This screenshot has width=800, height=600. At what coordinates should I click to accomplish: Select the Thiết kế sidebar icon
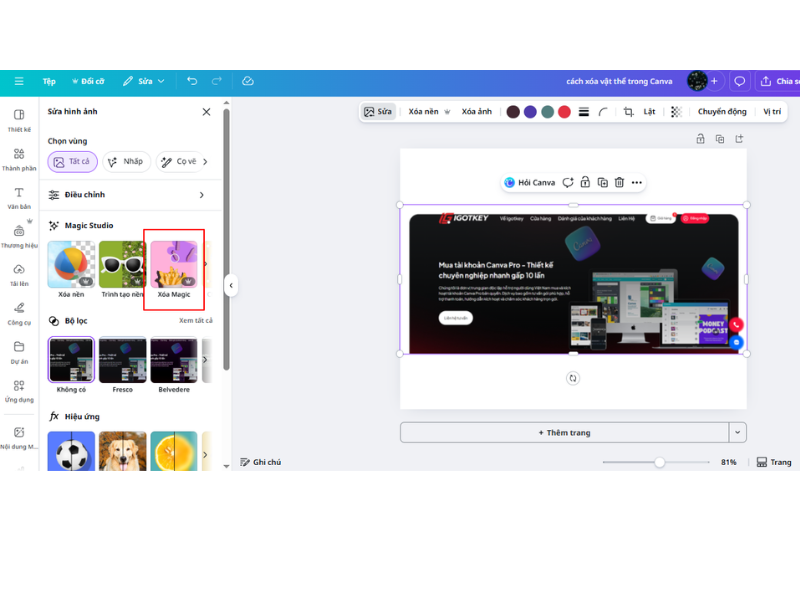(x=17, y=119)
